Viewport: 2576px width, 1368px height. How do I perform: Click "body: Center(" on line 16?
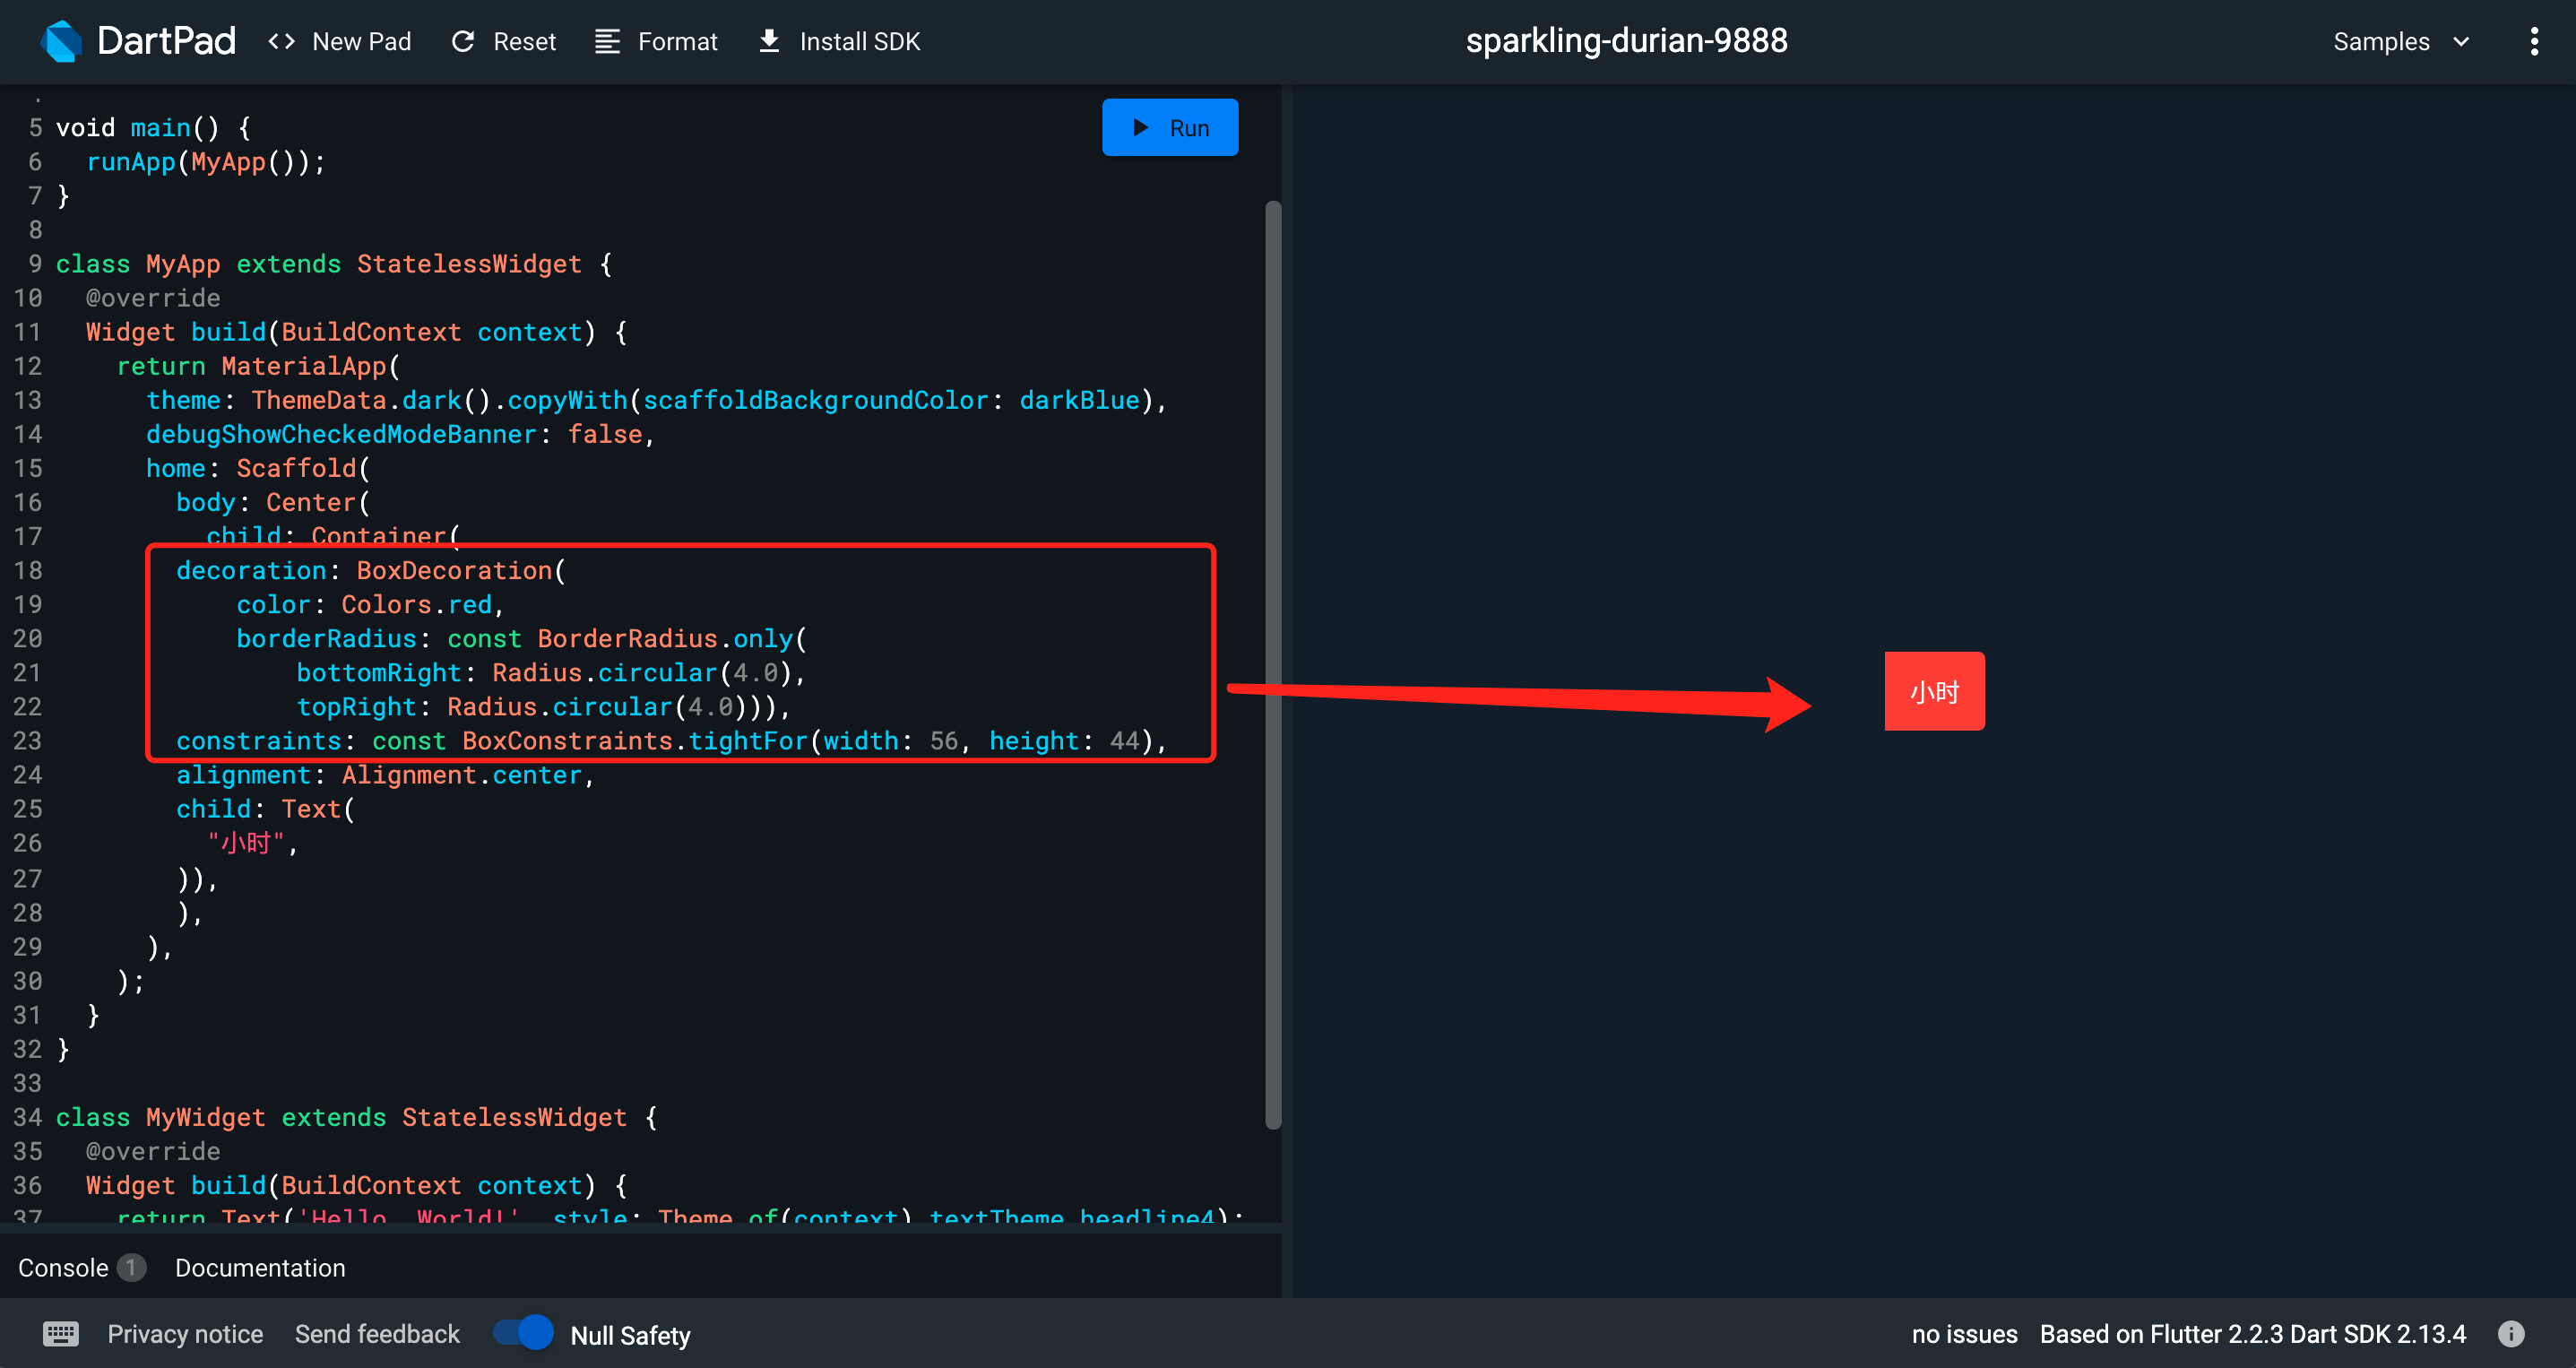pos(273,502)
